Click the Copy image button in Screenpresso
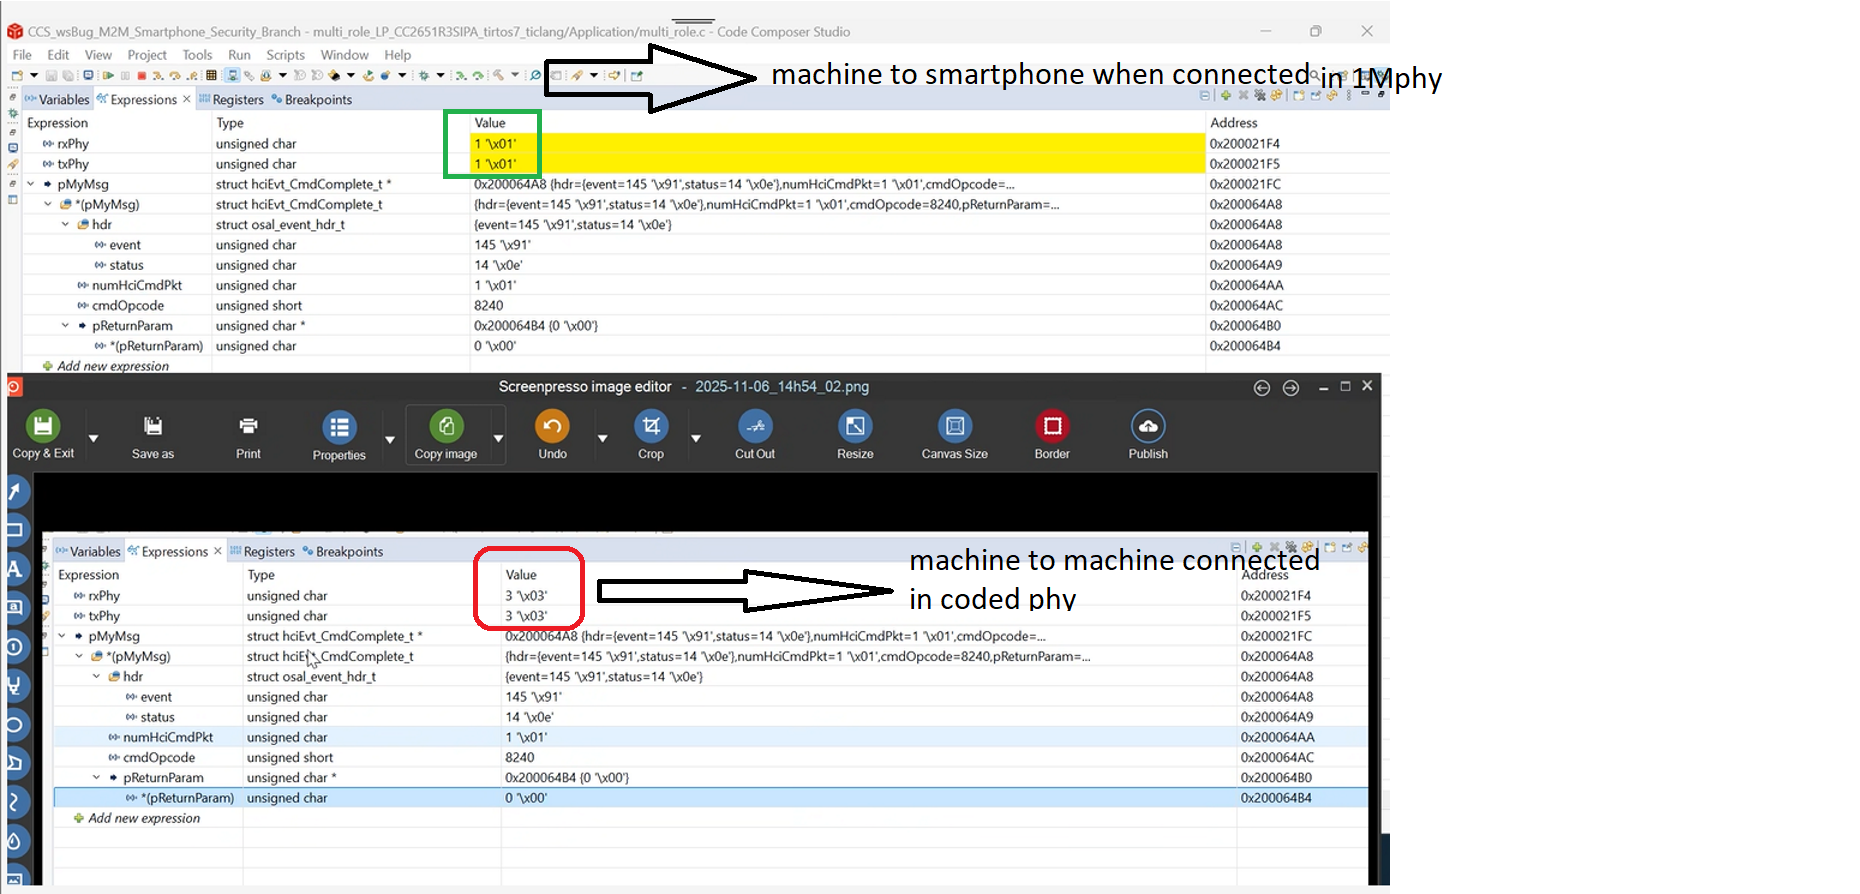The width and height of the screenshot is (1860, 894). [x=446, y=435]
